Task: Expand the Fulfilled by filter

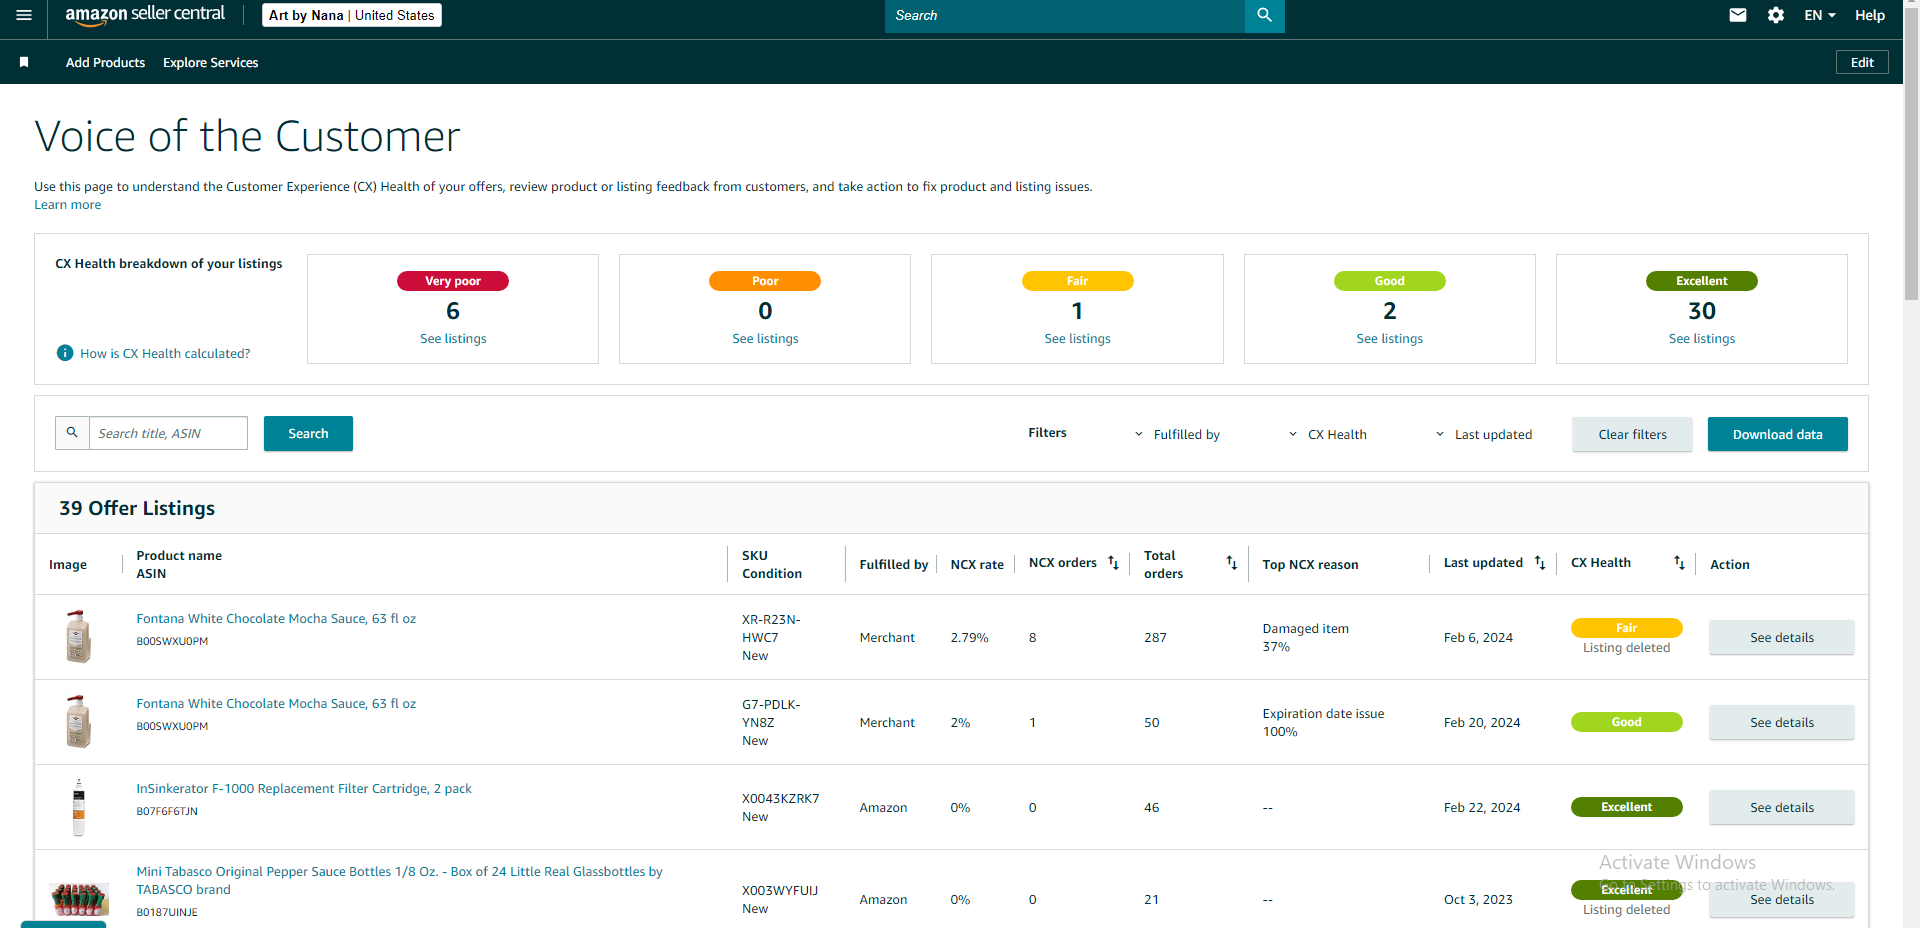Action: [x=1177, y=434]
